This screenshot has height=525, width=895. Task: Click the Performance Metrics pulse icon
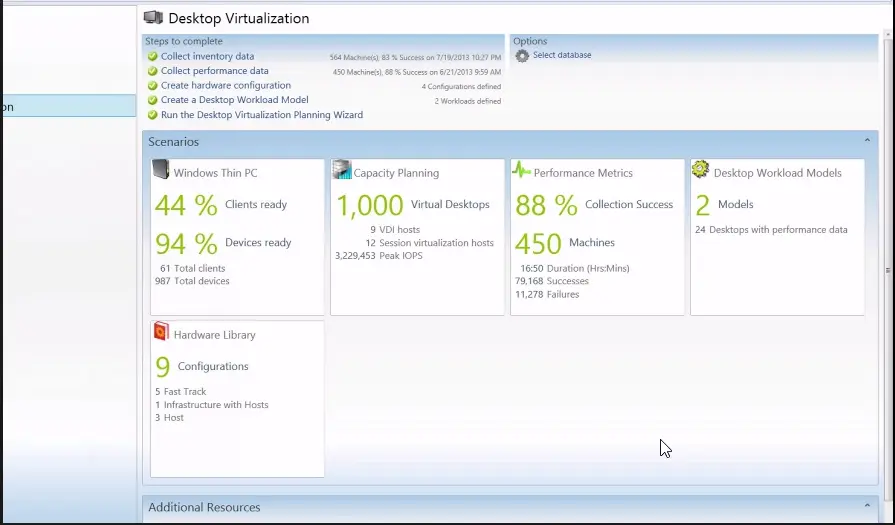(521, 171)
